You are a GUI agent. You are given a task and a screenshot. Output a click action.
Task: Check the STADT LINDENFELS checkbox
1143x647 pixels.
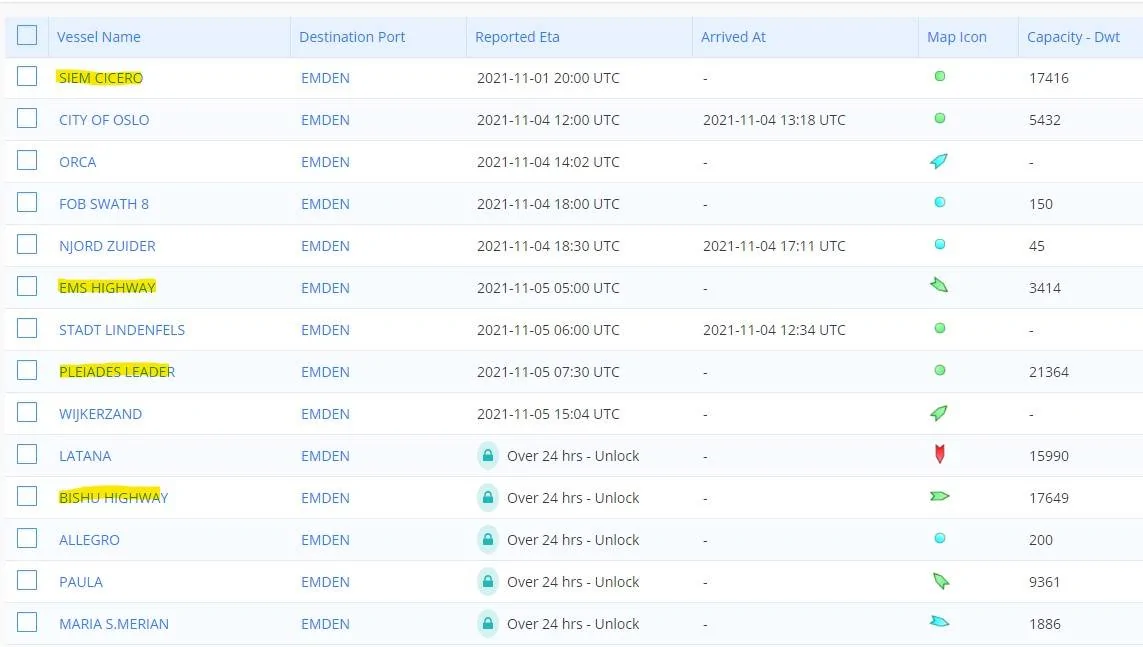point(27,329)
